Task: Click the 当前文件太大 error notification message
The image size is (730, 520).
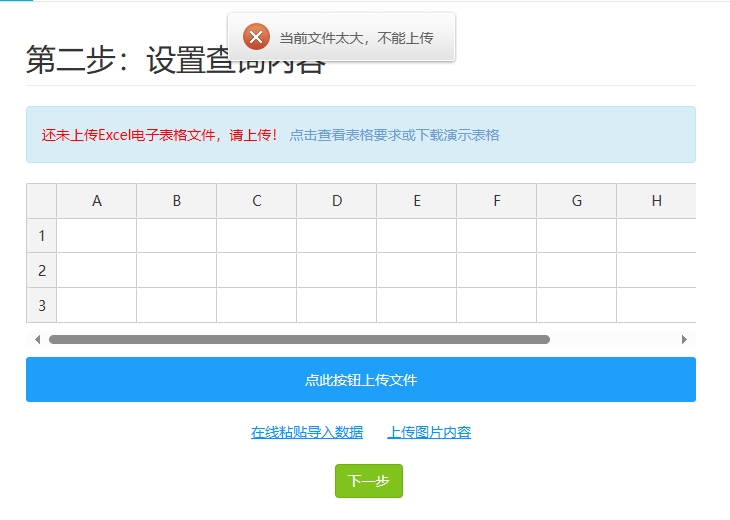Action: tap(356, 38)
